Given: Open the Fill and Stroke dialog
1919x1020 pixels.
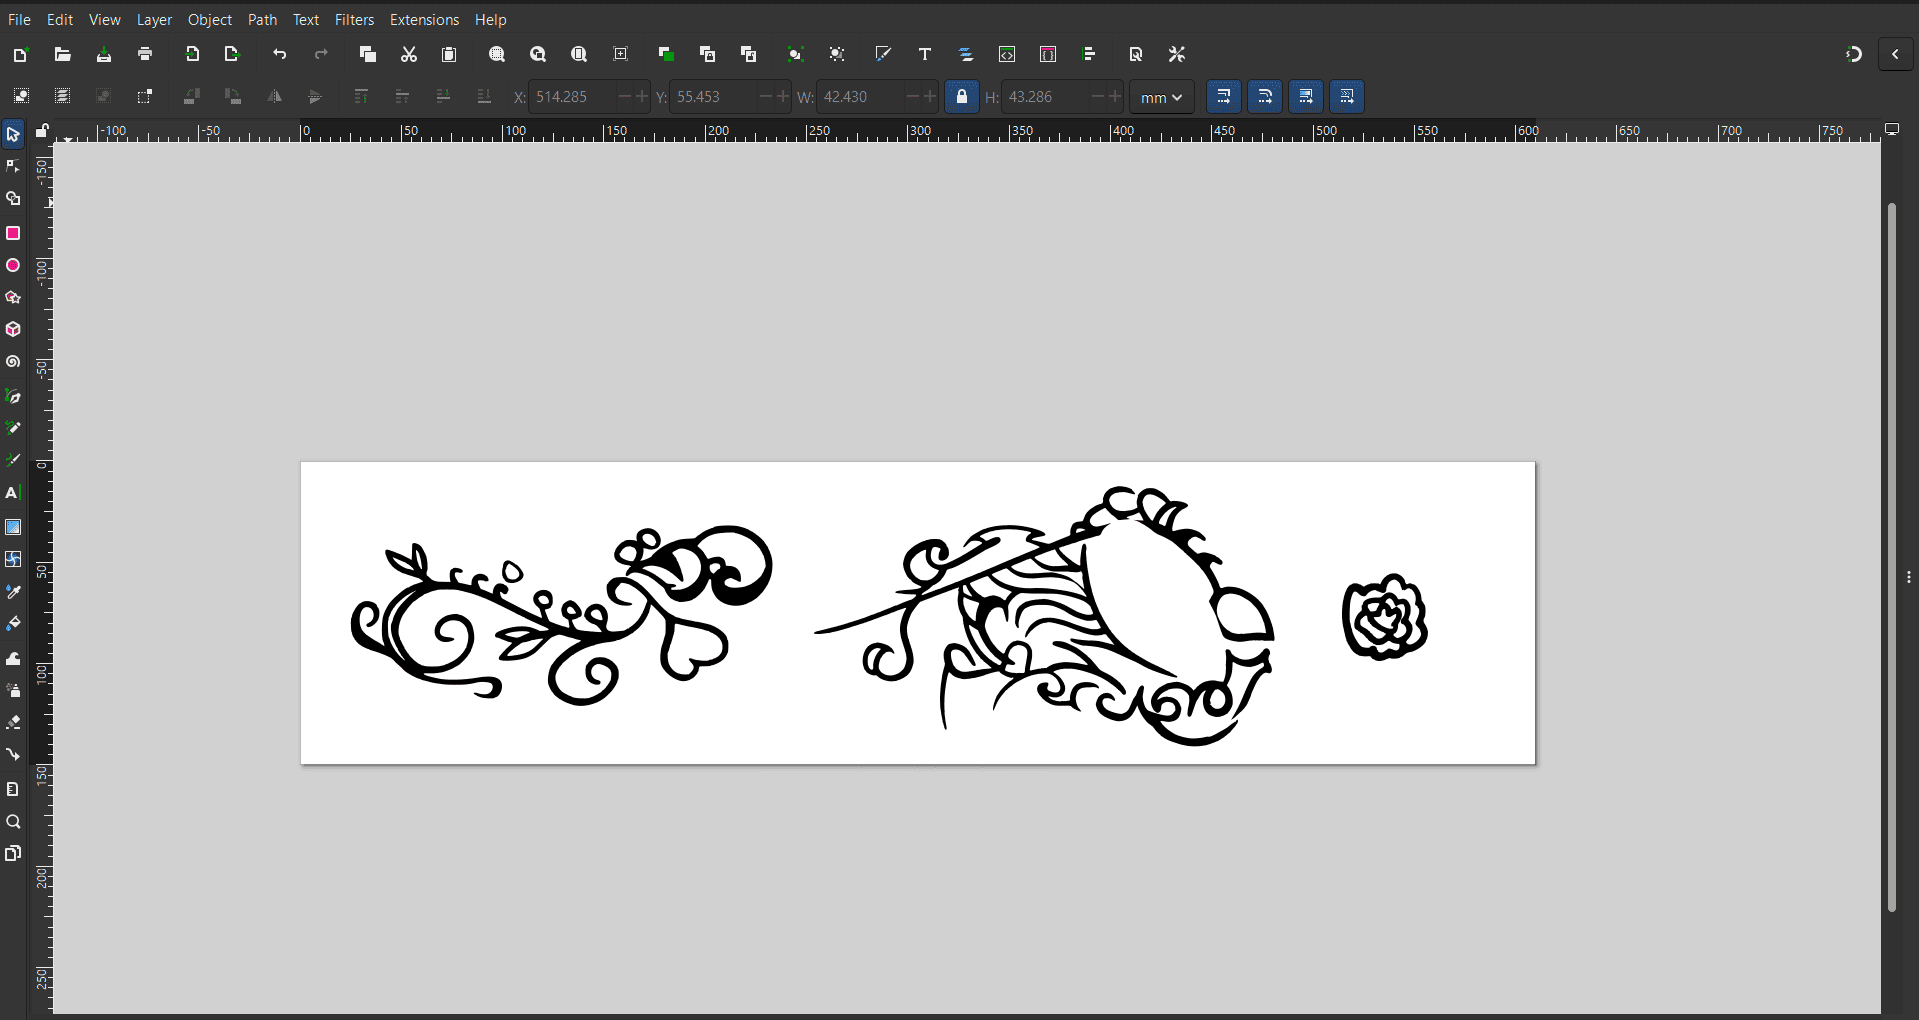Looking at the screenshot, I should (883, 54).
